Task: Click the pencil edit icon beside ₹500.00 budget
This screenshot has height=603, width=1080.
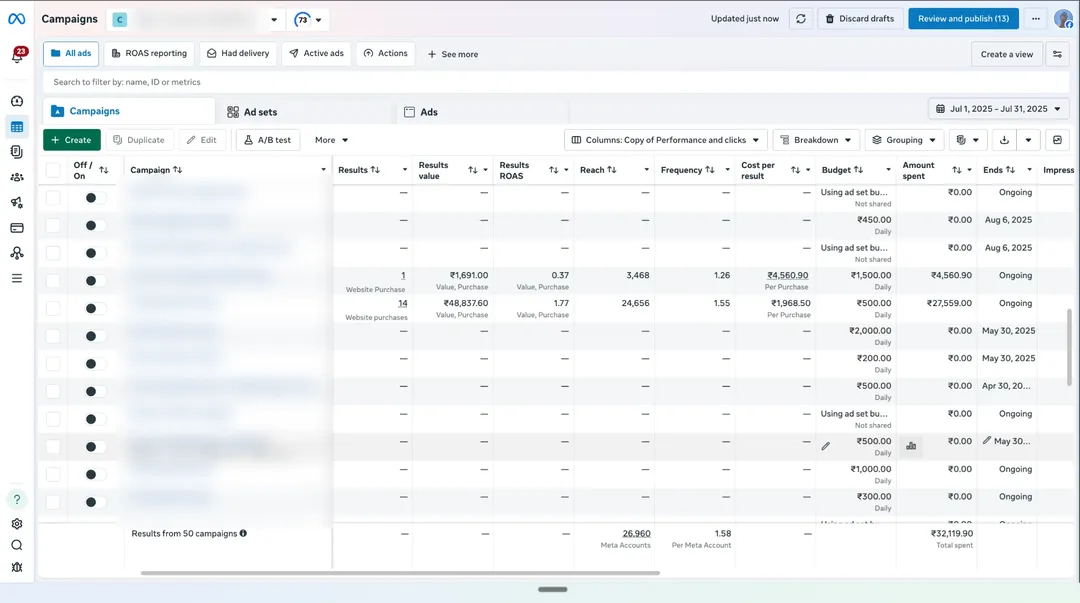Action: [x=825, y=447]
